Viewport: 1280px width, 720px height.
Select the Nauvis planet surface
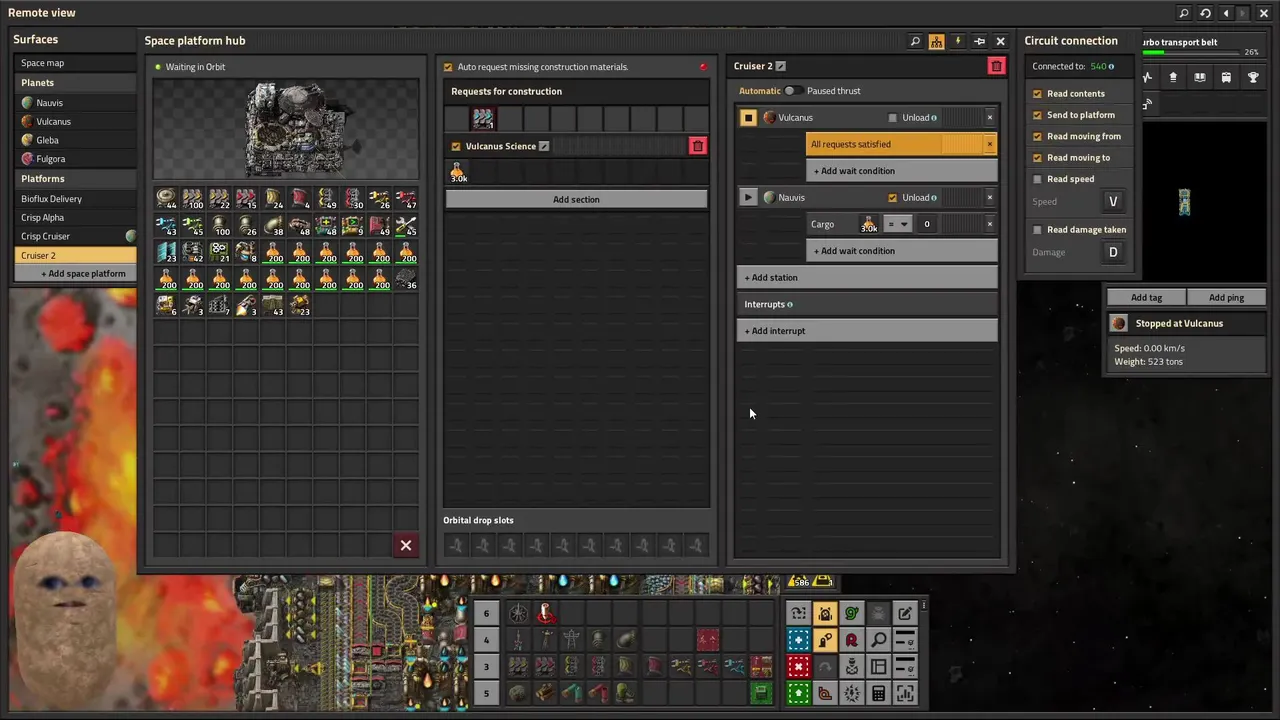pyautogui.click(x=76, y=103)
